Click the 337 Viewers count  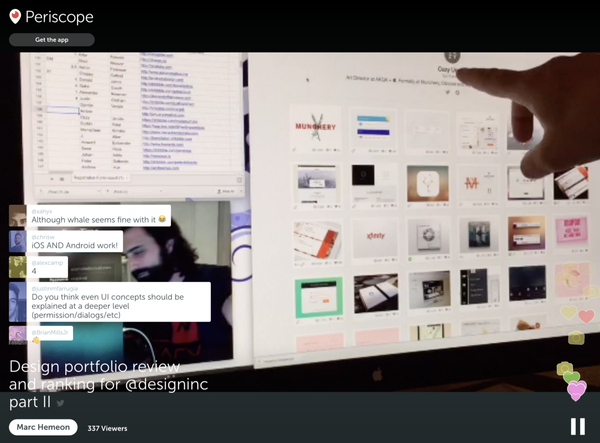[107, 428]
